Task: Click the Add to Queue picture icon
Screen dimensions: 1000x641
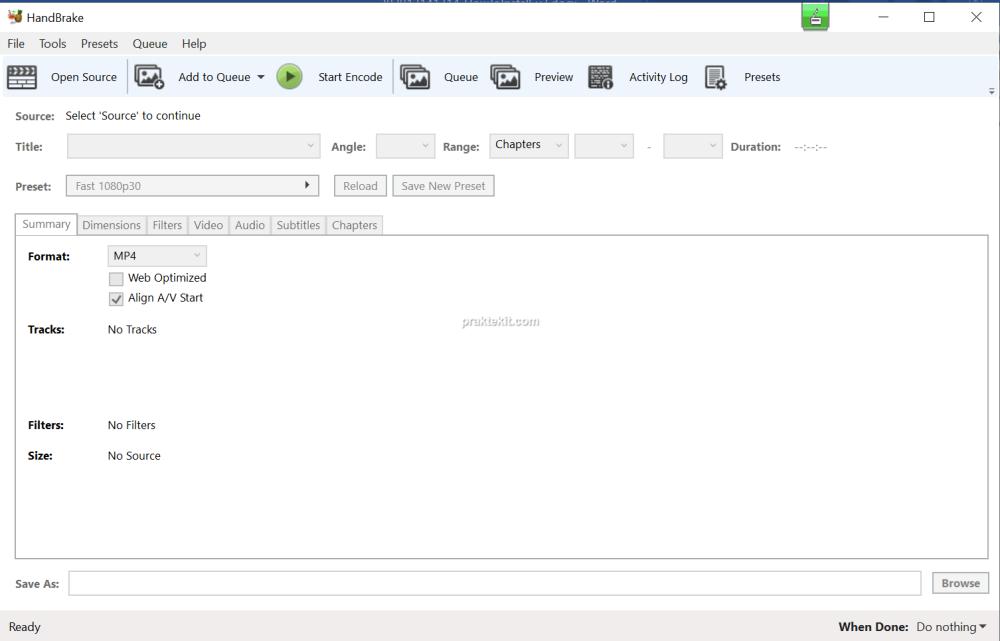Action: 149,77
